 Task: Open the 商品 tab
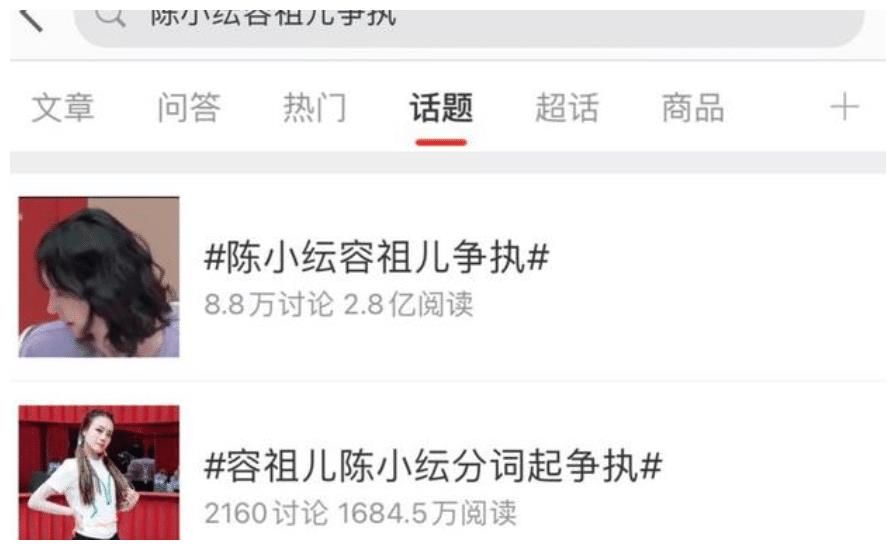pyautogui.click(x=693, y=107)
